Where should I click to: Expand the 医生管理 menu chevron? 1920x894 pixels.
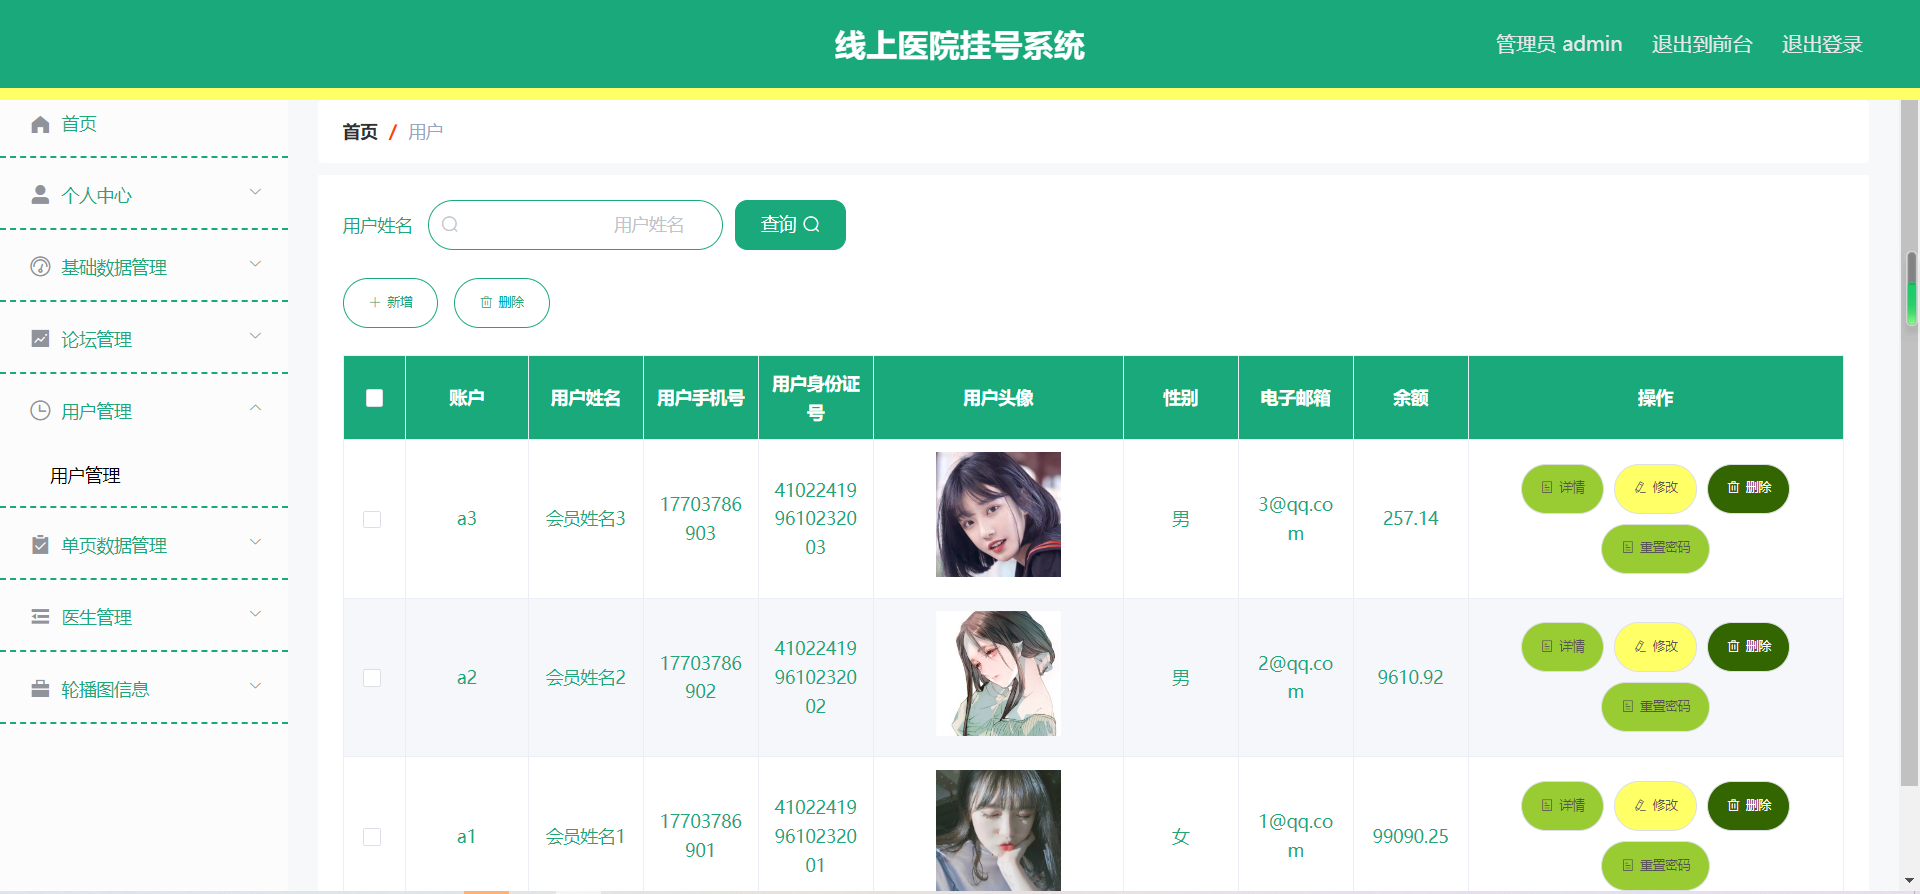pyautogui.click(x=255, y=614)
